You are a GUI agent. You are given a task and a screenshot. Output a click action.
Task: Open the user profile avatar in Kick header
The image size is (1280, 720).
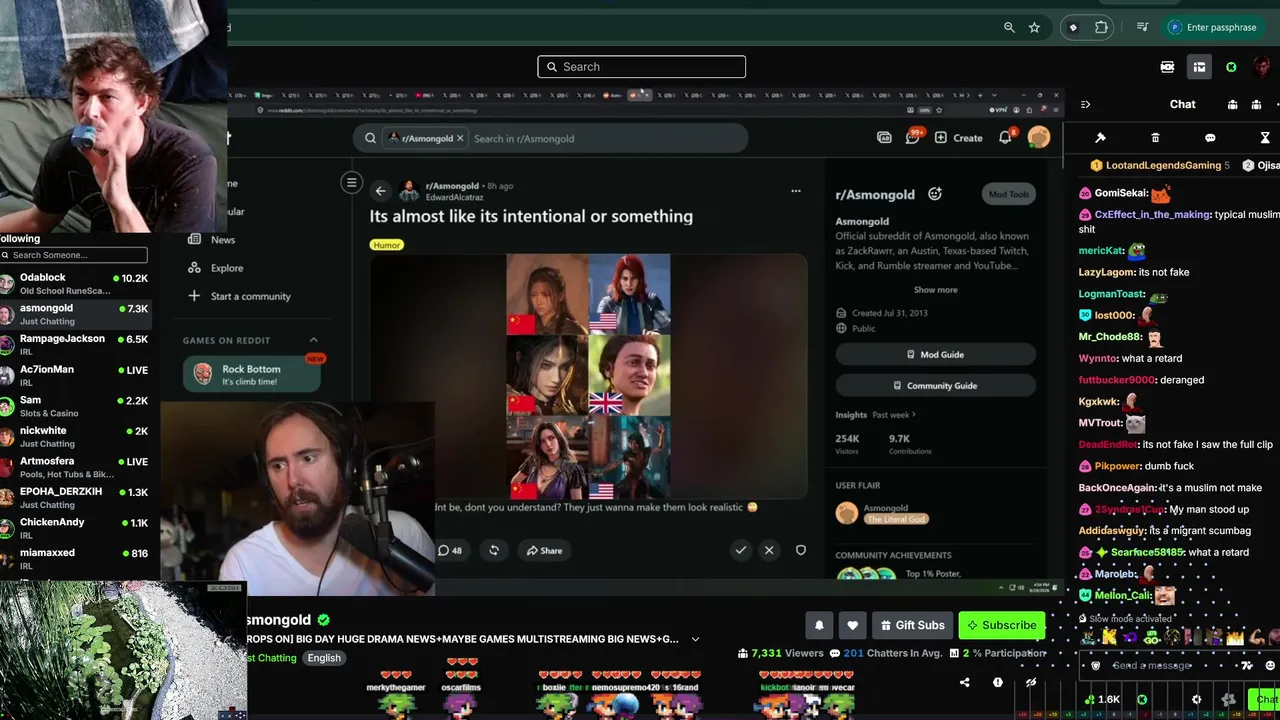click(1262, 67)
